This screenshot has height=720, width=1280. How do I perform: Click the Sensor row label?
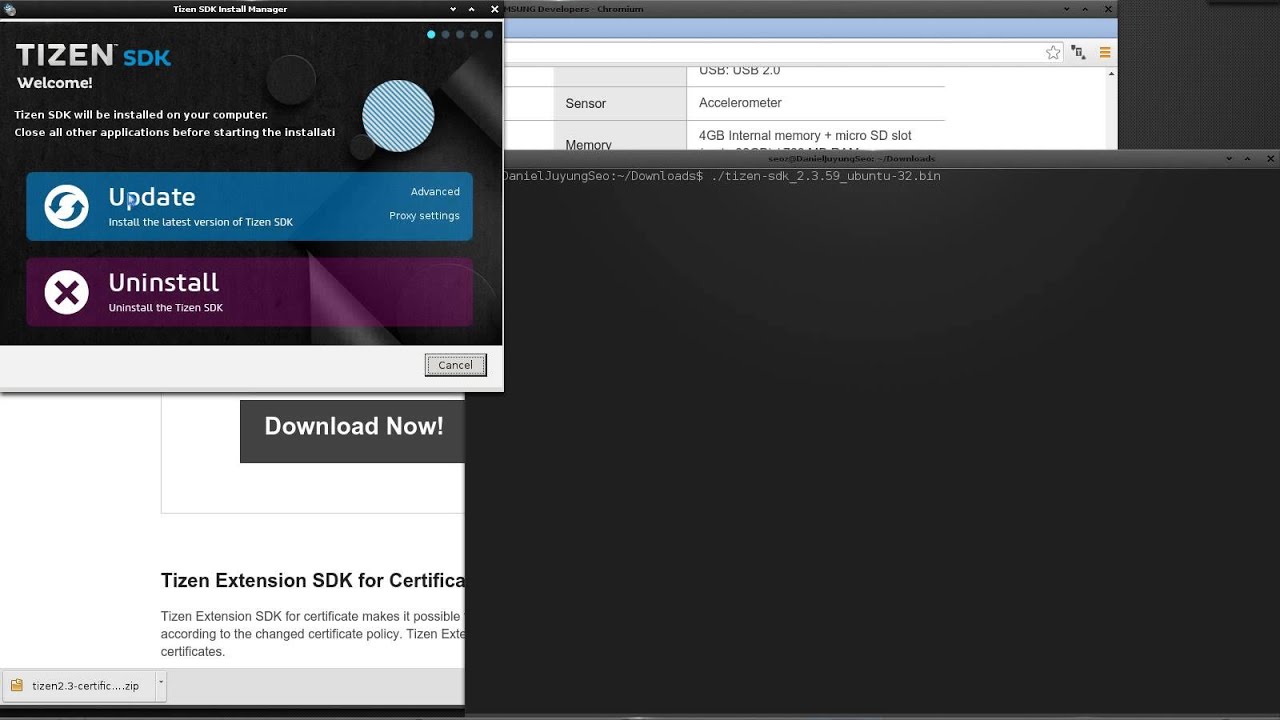pos(586,103)
